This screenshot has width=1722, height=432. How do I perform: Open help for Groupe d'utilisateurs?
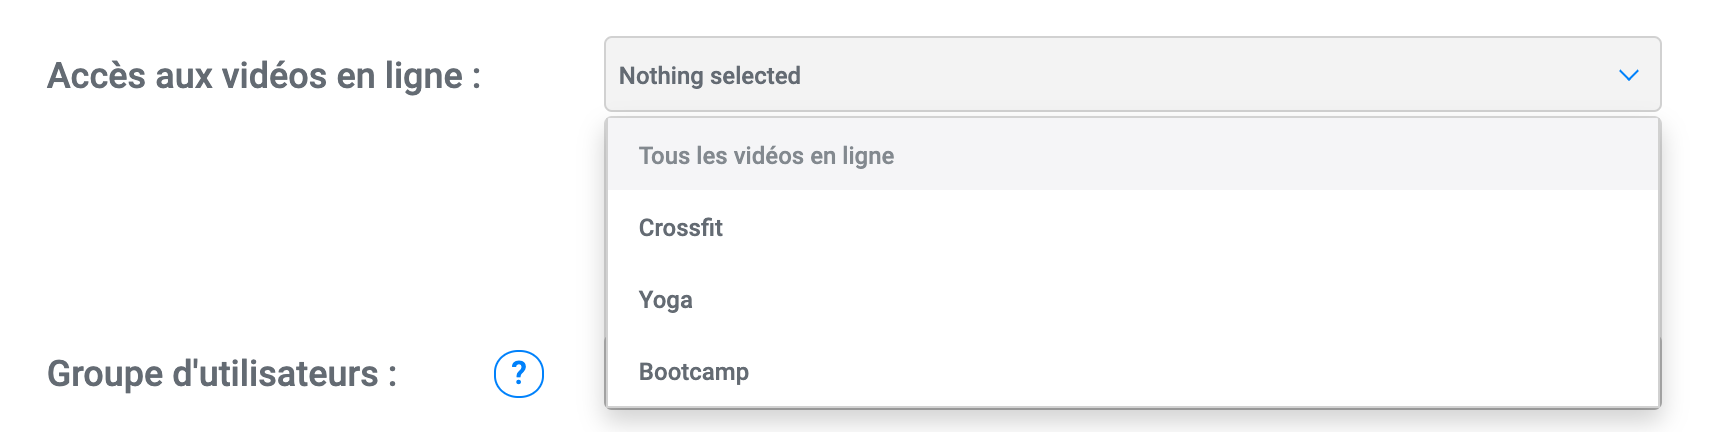tap(518, 374)
